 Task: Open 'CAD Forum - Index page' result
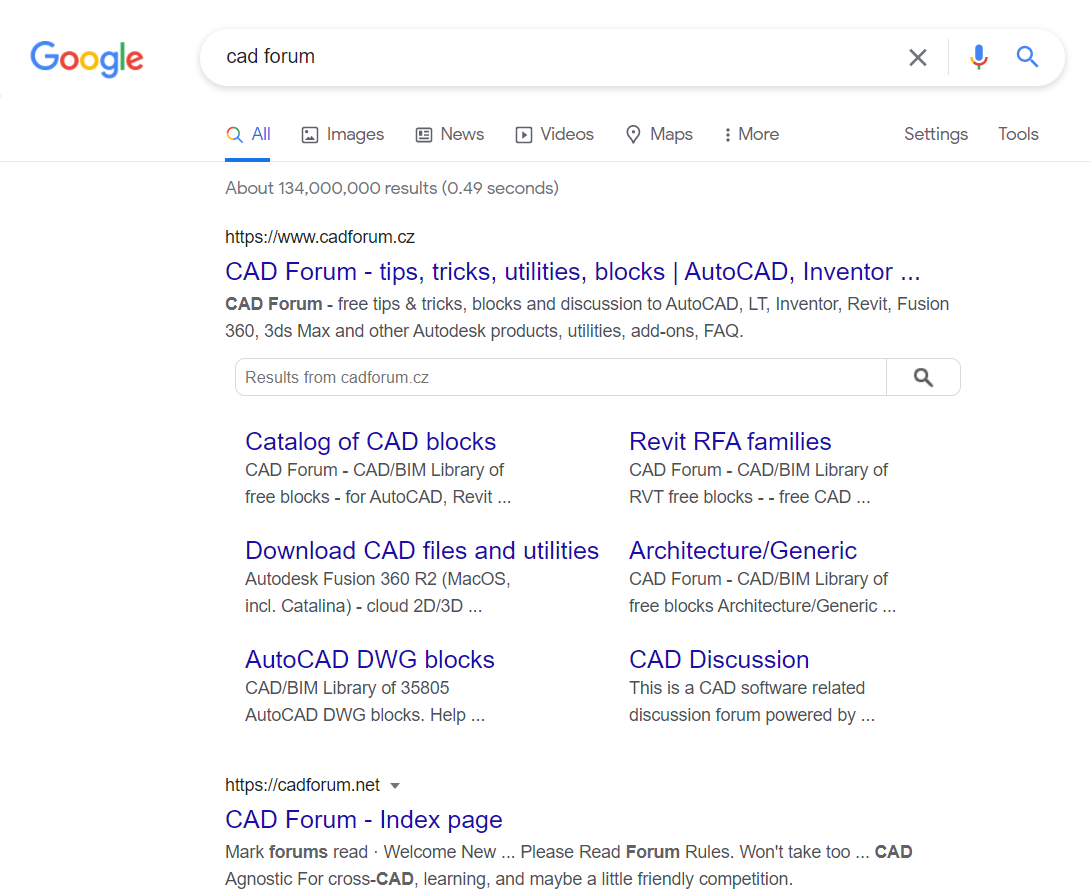point(364,819)
